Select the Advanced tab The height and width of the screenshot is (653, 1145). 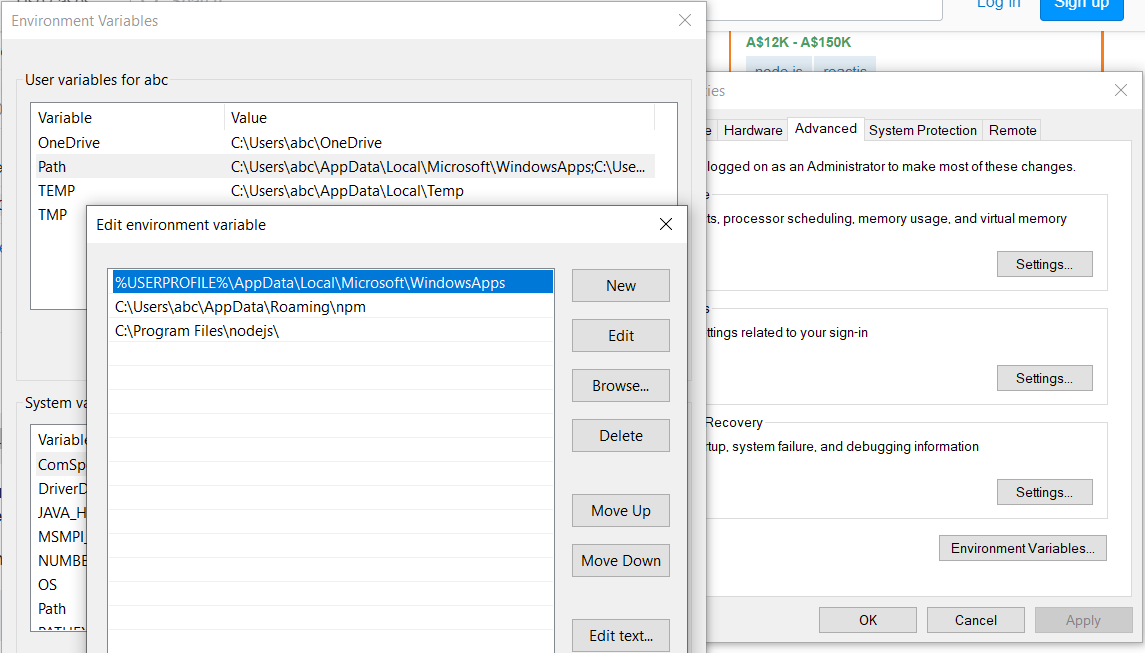pyautogui.click(x=825, y=128)
